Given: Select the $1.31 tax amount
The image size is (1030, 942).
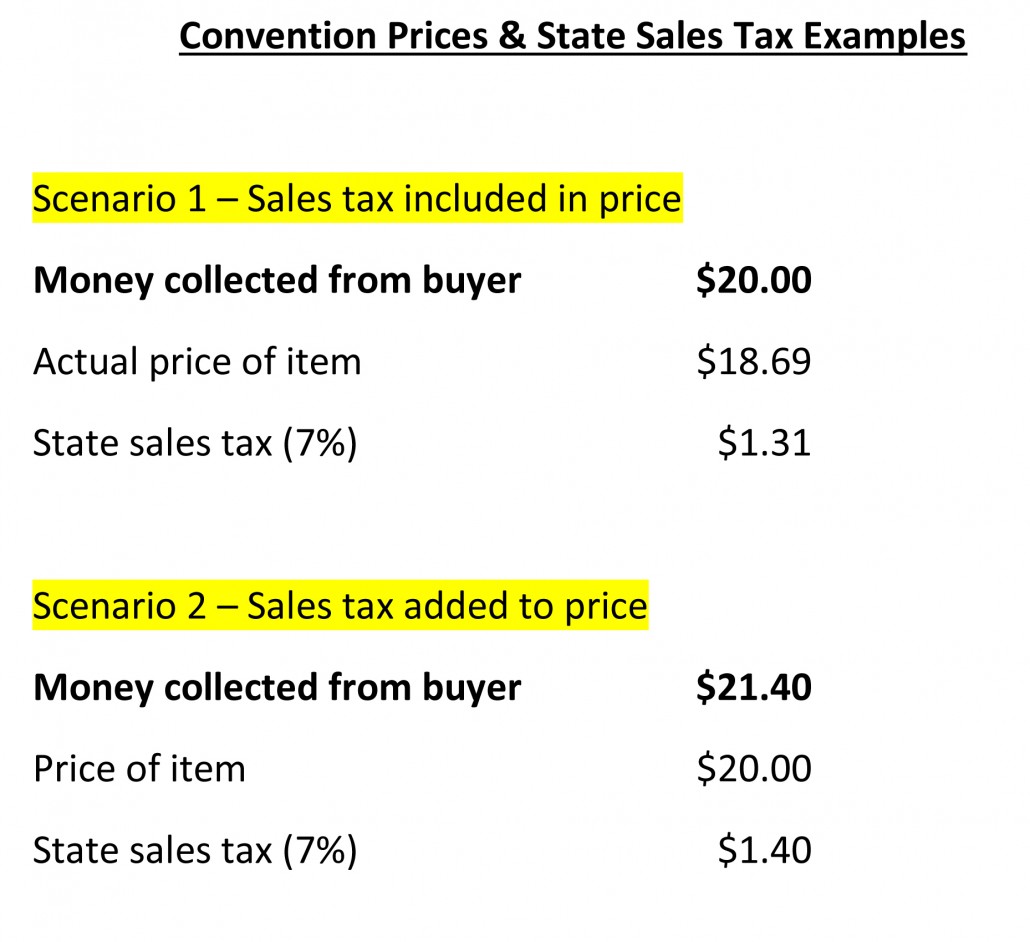Looking at the screenshot, I should coord(765,443).
